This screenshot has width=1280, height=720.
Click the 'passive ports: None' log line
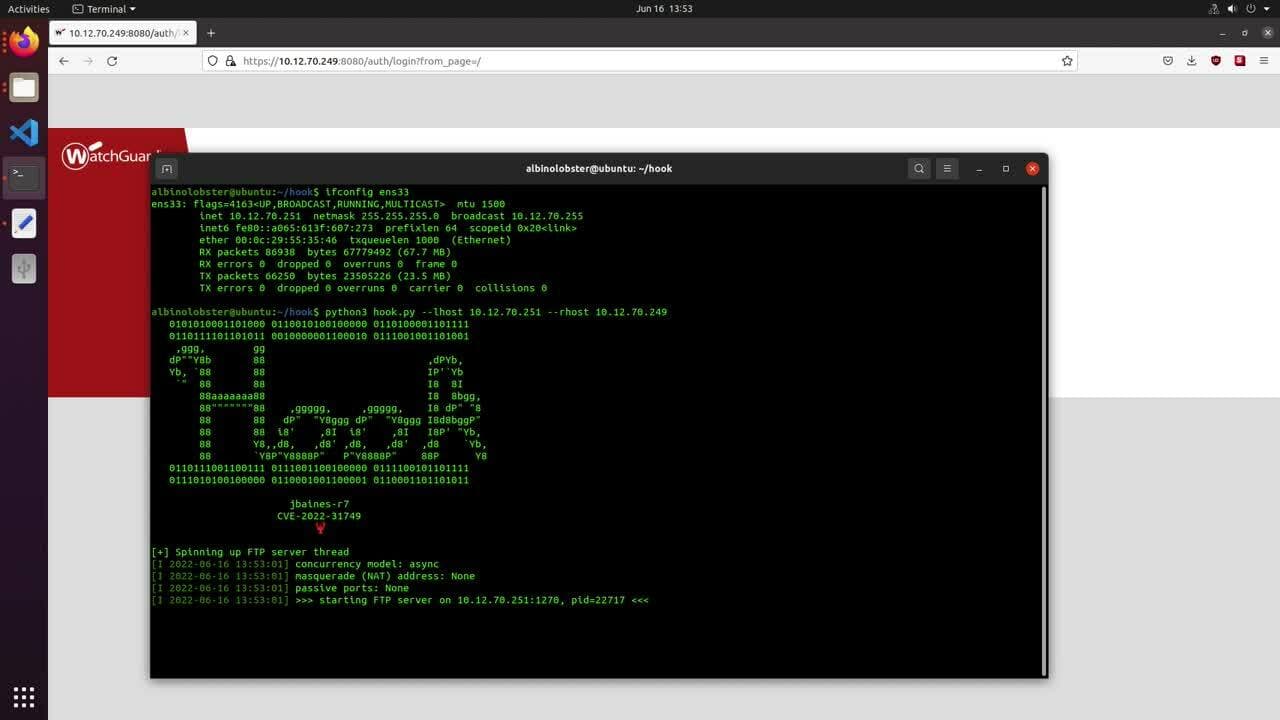click(x=280, y=588)
